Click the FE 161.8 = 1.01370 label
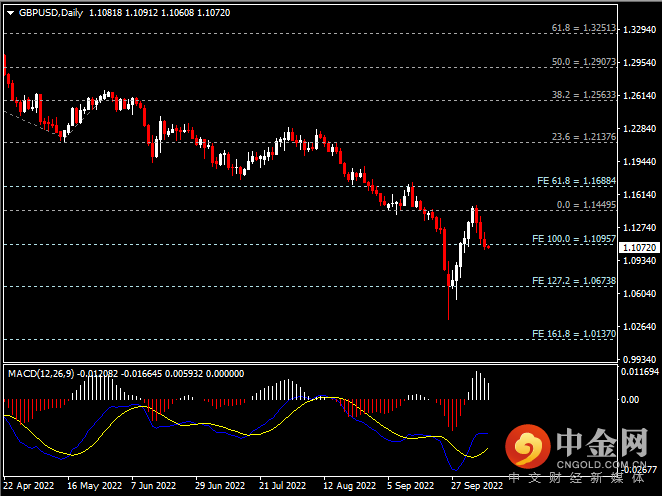The image size is (662, 496). coord(574,334)
